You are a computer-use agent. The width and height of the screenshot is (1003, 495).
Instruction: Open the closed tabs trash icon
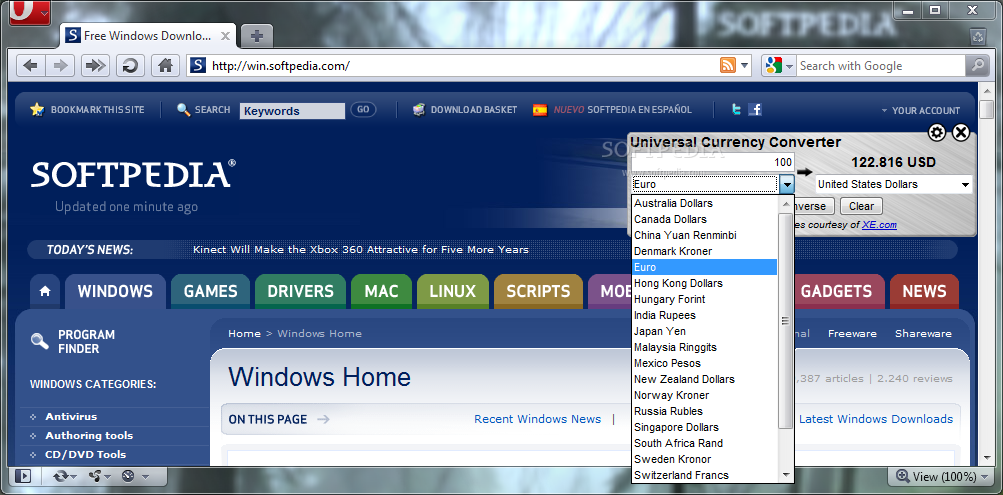tap(978, 36)
